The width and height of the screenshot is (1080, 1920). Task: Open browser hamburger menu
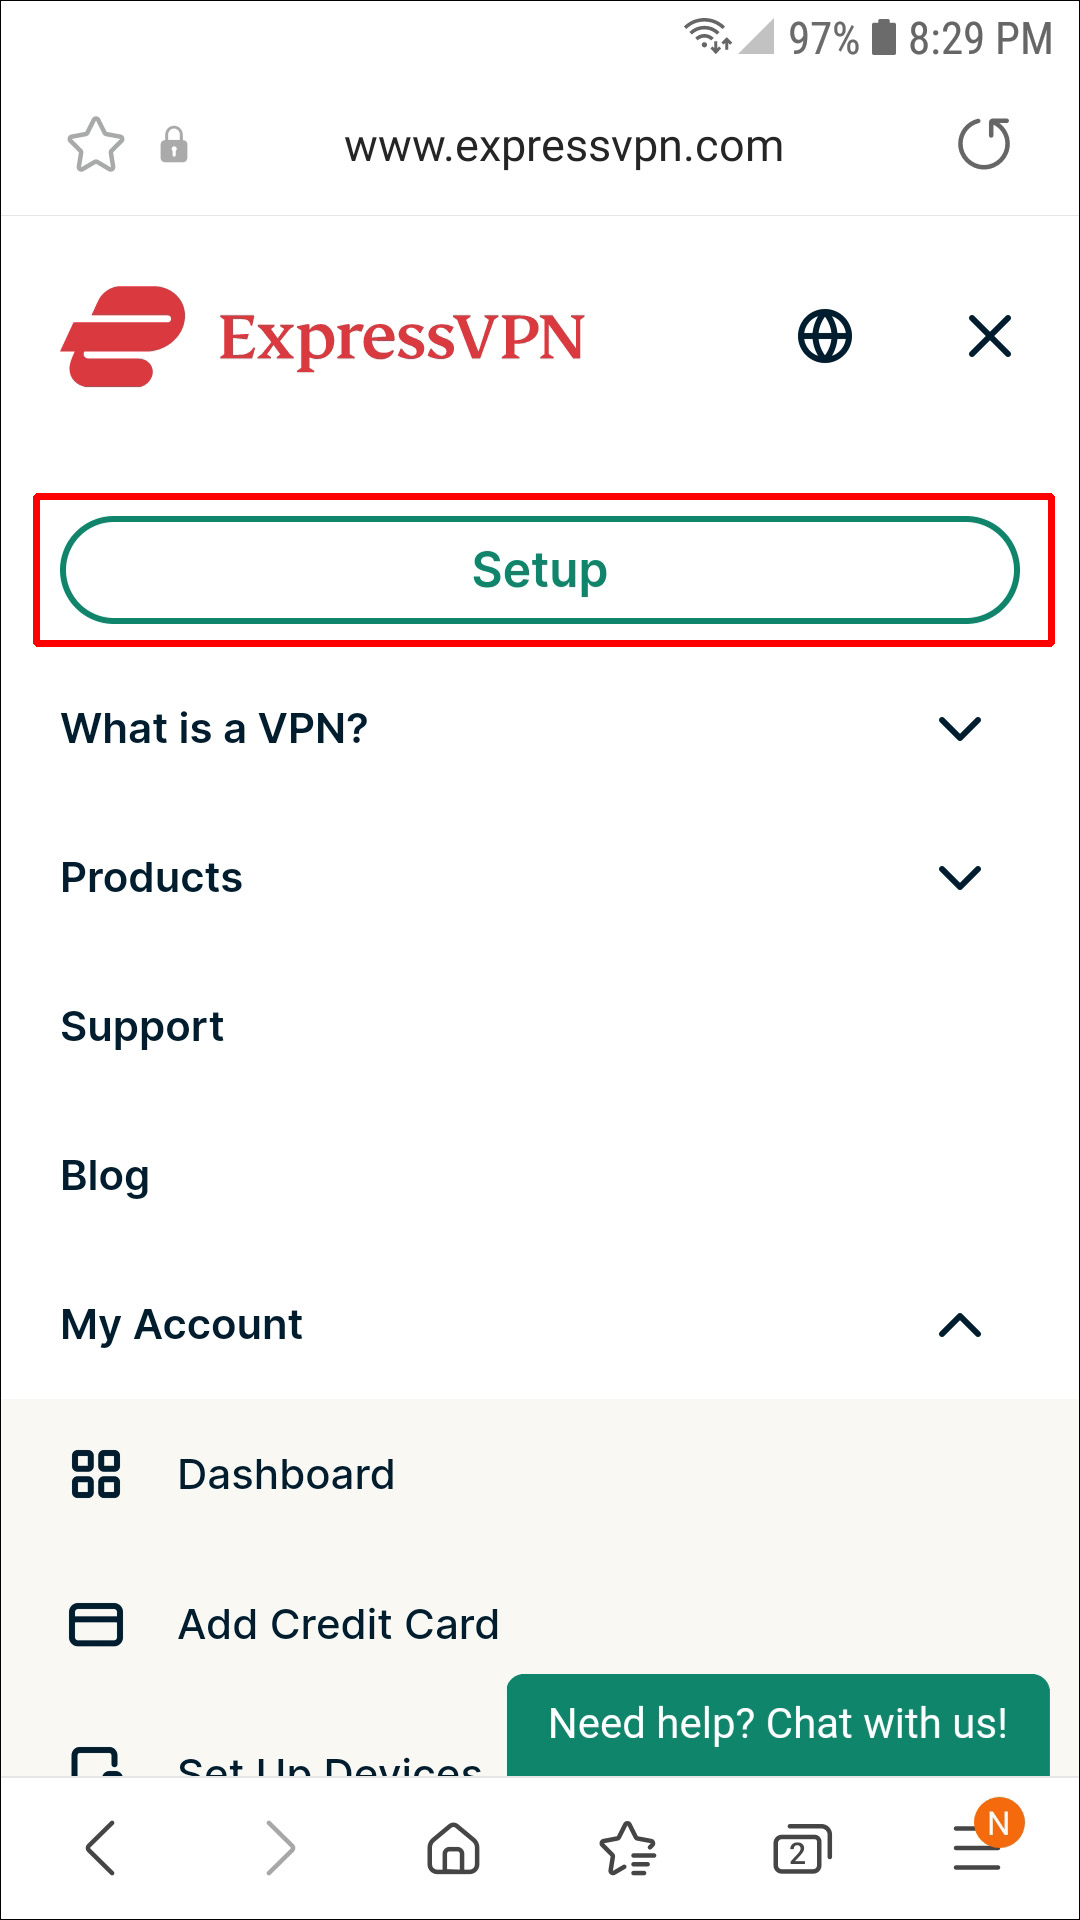[977, 1847]
